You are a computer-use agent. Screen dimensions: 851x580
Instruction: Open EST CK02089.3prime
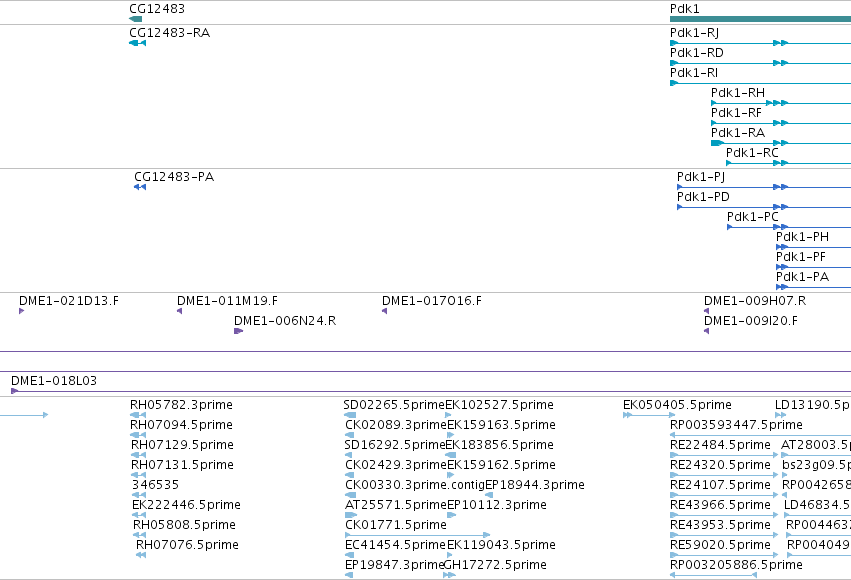396,425
